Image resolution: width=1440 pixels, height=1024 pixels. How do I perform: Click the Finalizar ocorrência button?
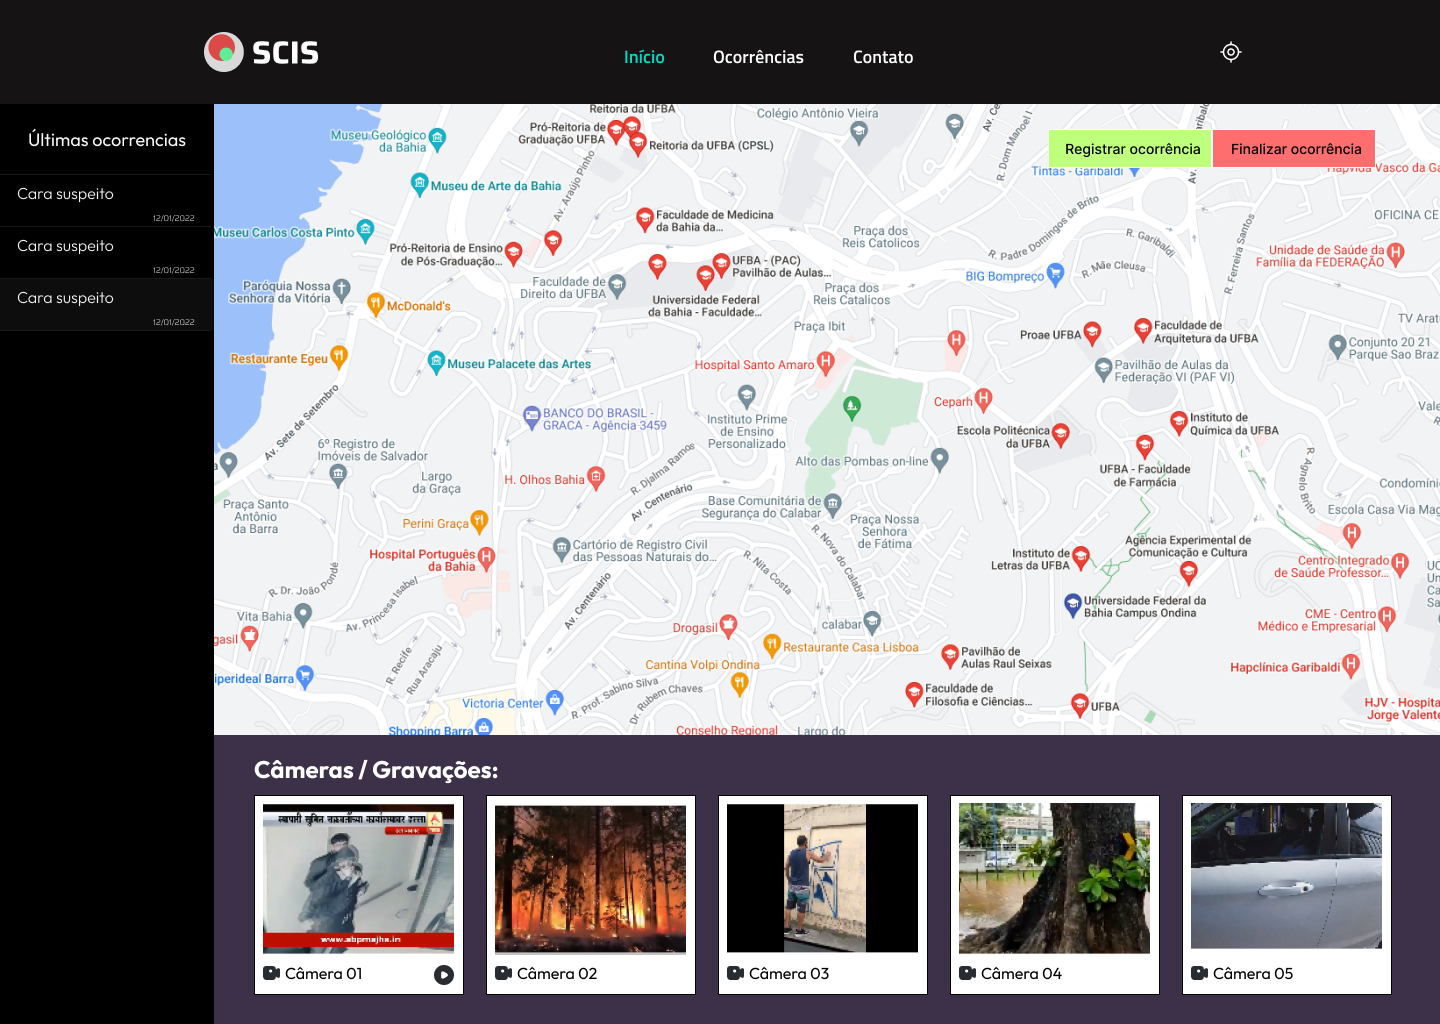[x=1295, y=149]
